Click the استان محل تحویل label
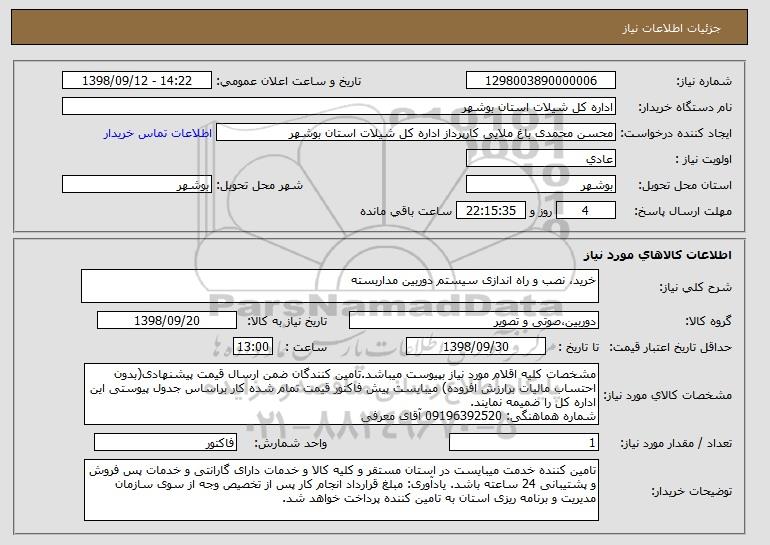The width and height of the screenshot is (770, 545). [685, 185]
